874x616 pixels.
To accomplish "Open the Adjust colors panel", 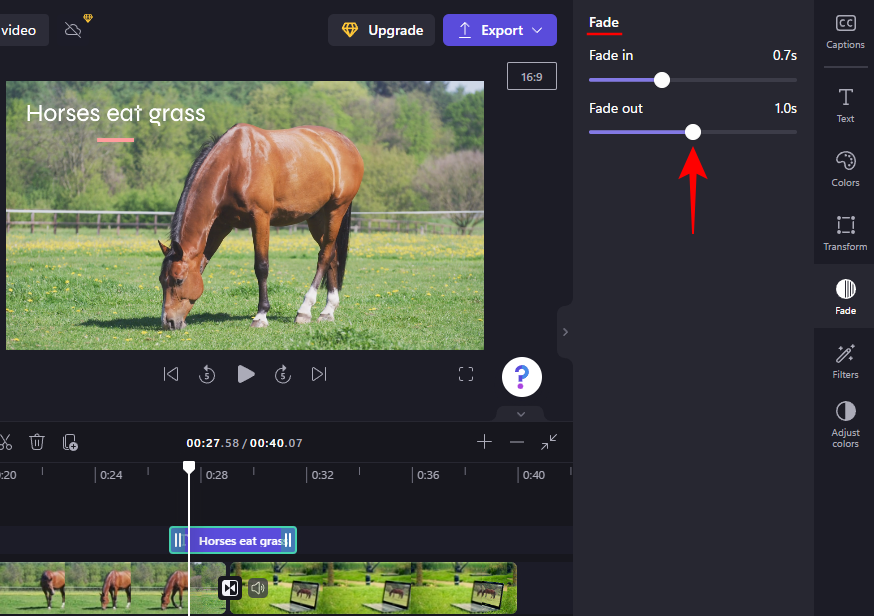I will [x=845, y=421].
